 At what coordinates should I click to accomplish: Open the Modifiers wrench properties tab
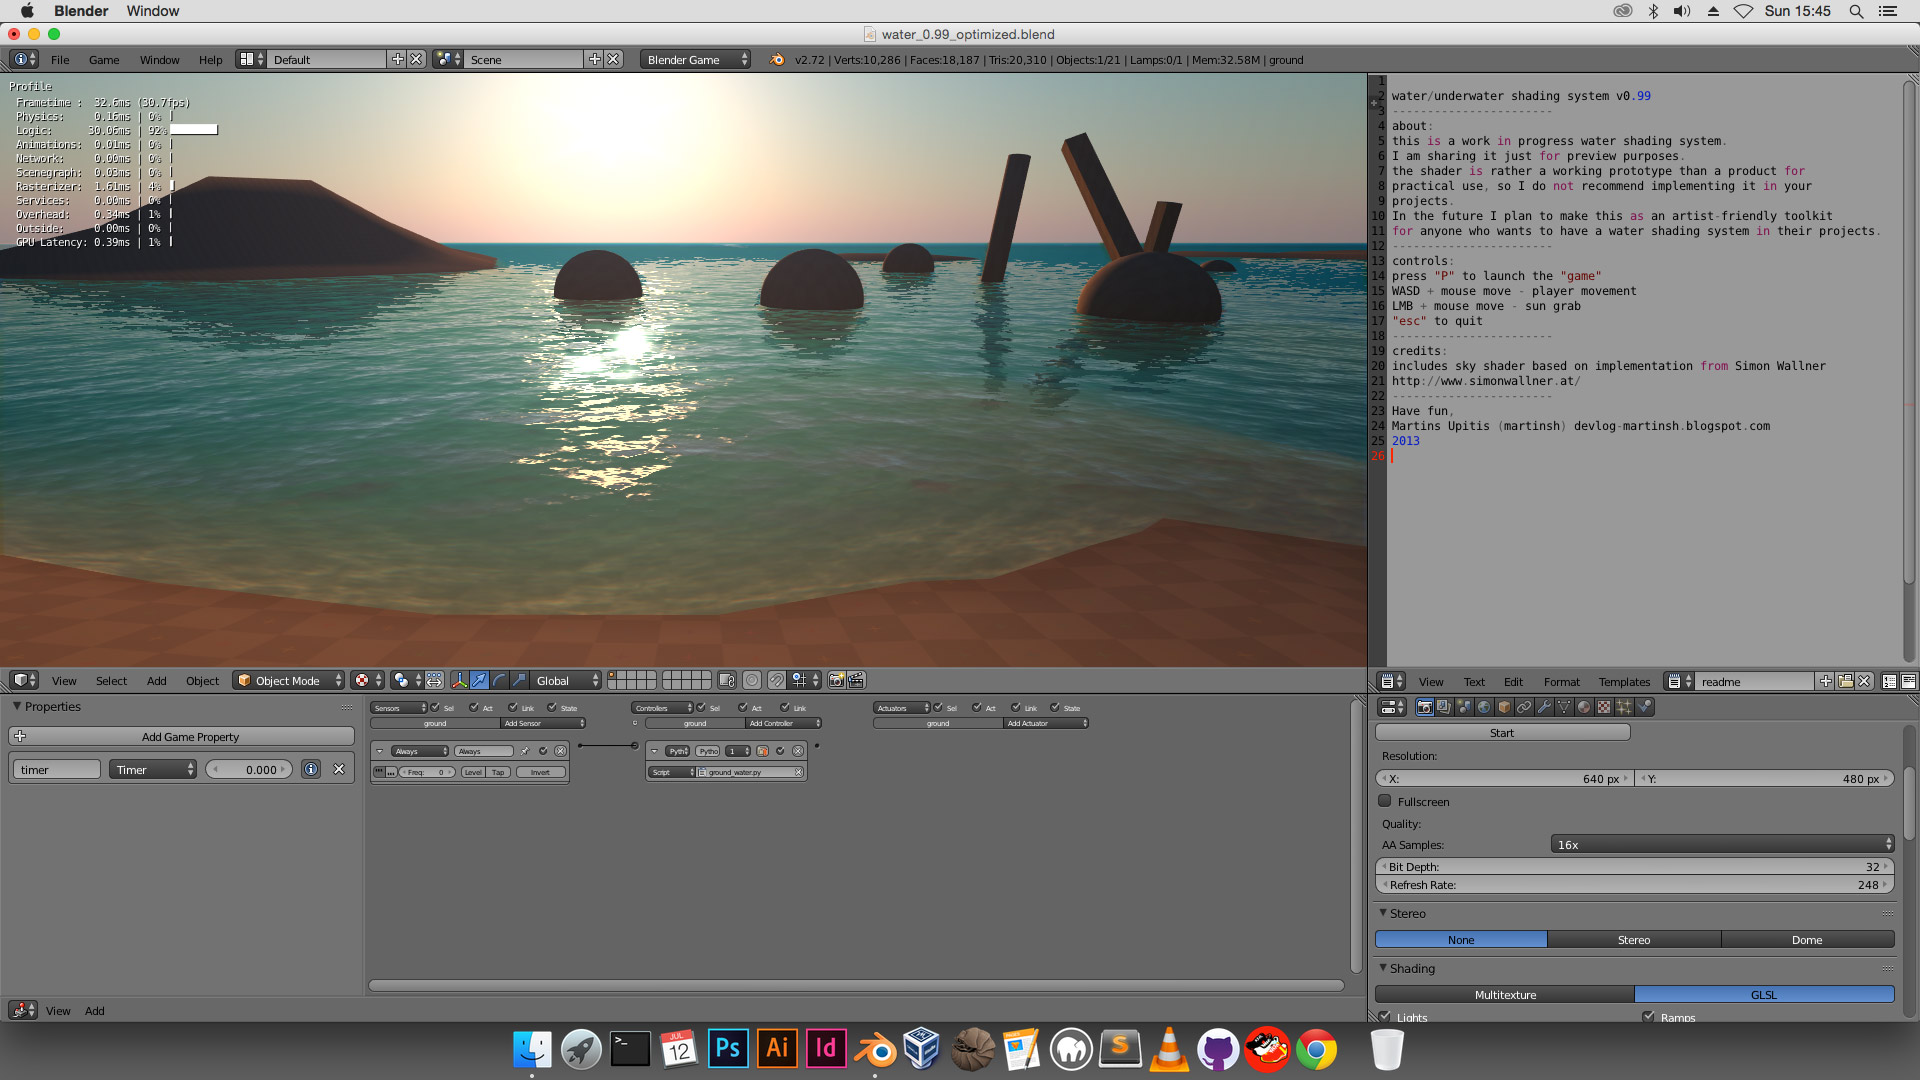point(1545,706)
